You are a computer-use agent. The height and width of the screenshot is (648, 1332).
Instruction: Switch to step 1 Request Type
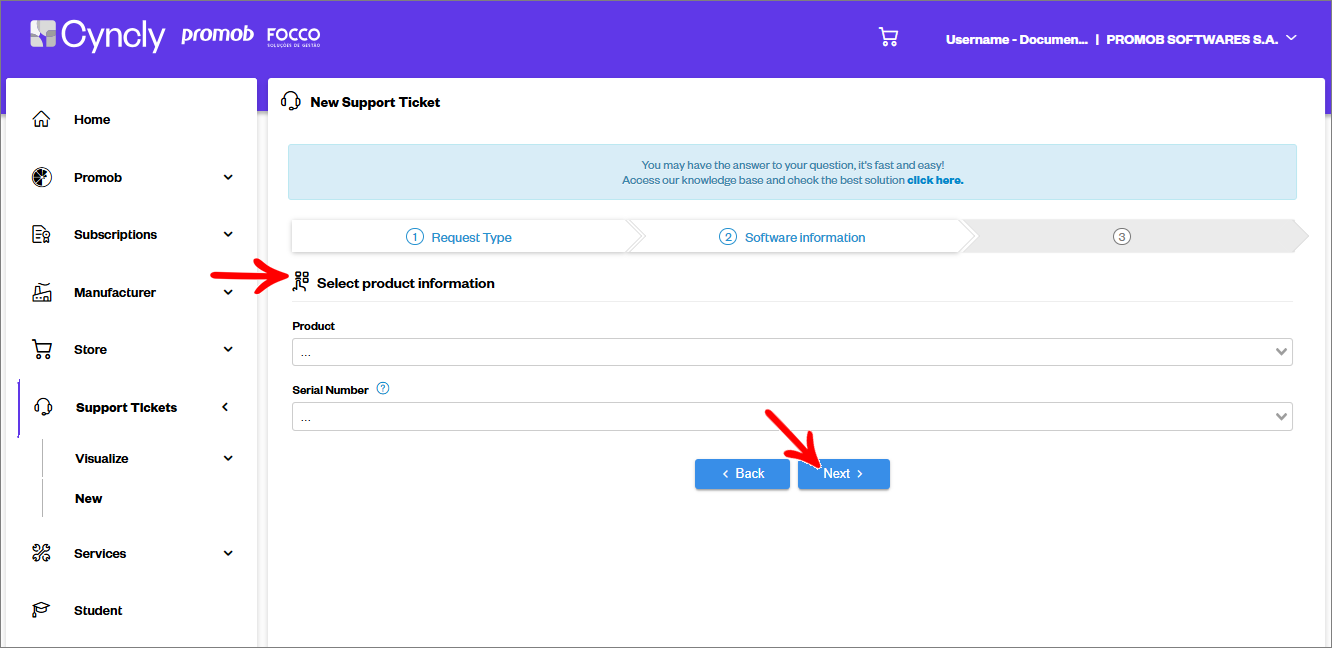pyautogui.click(x=459, y=237)
